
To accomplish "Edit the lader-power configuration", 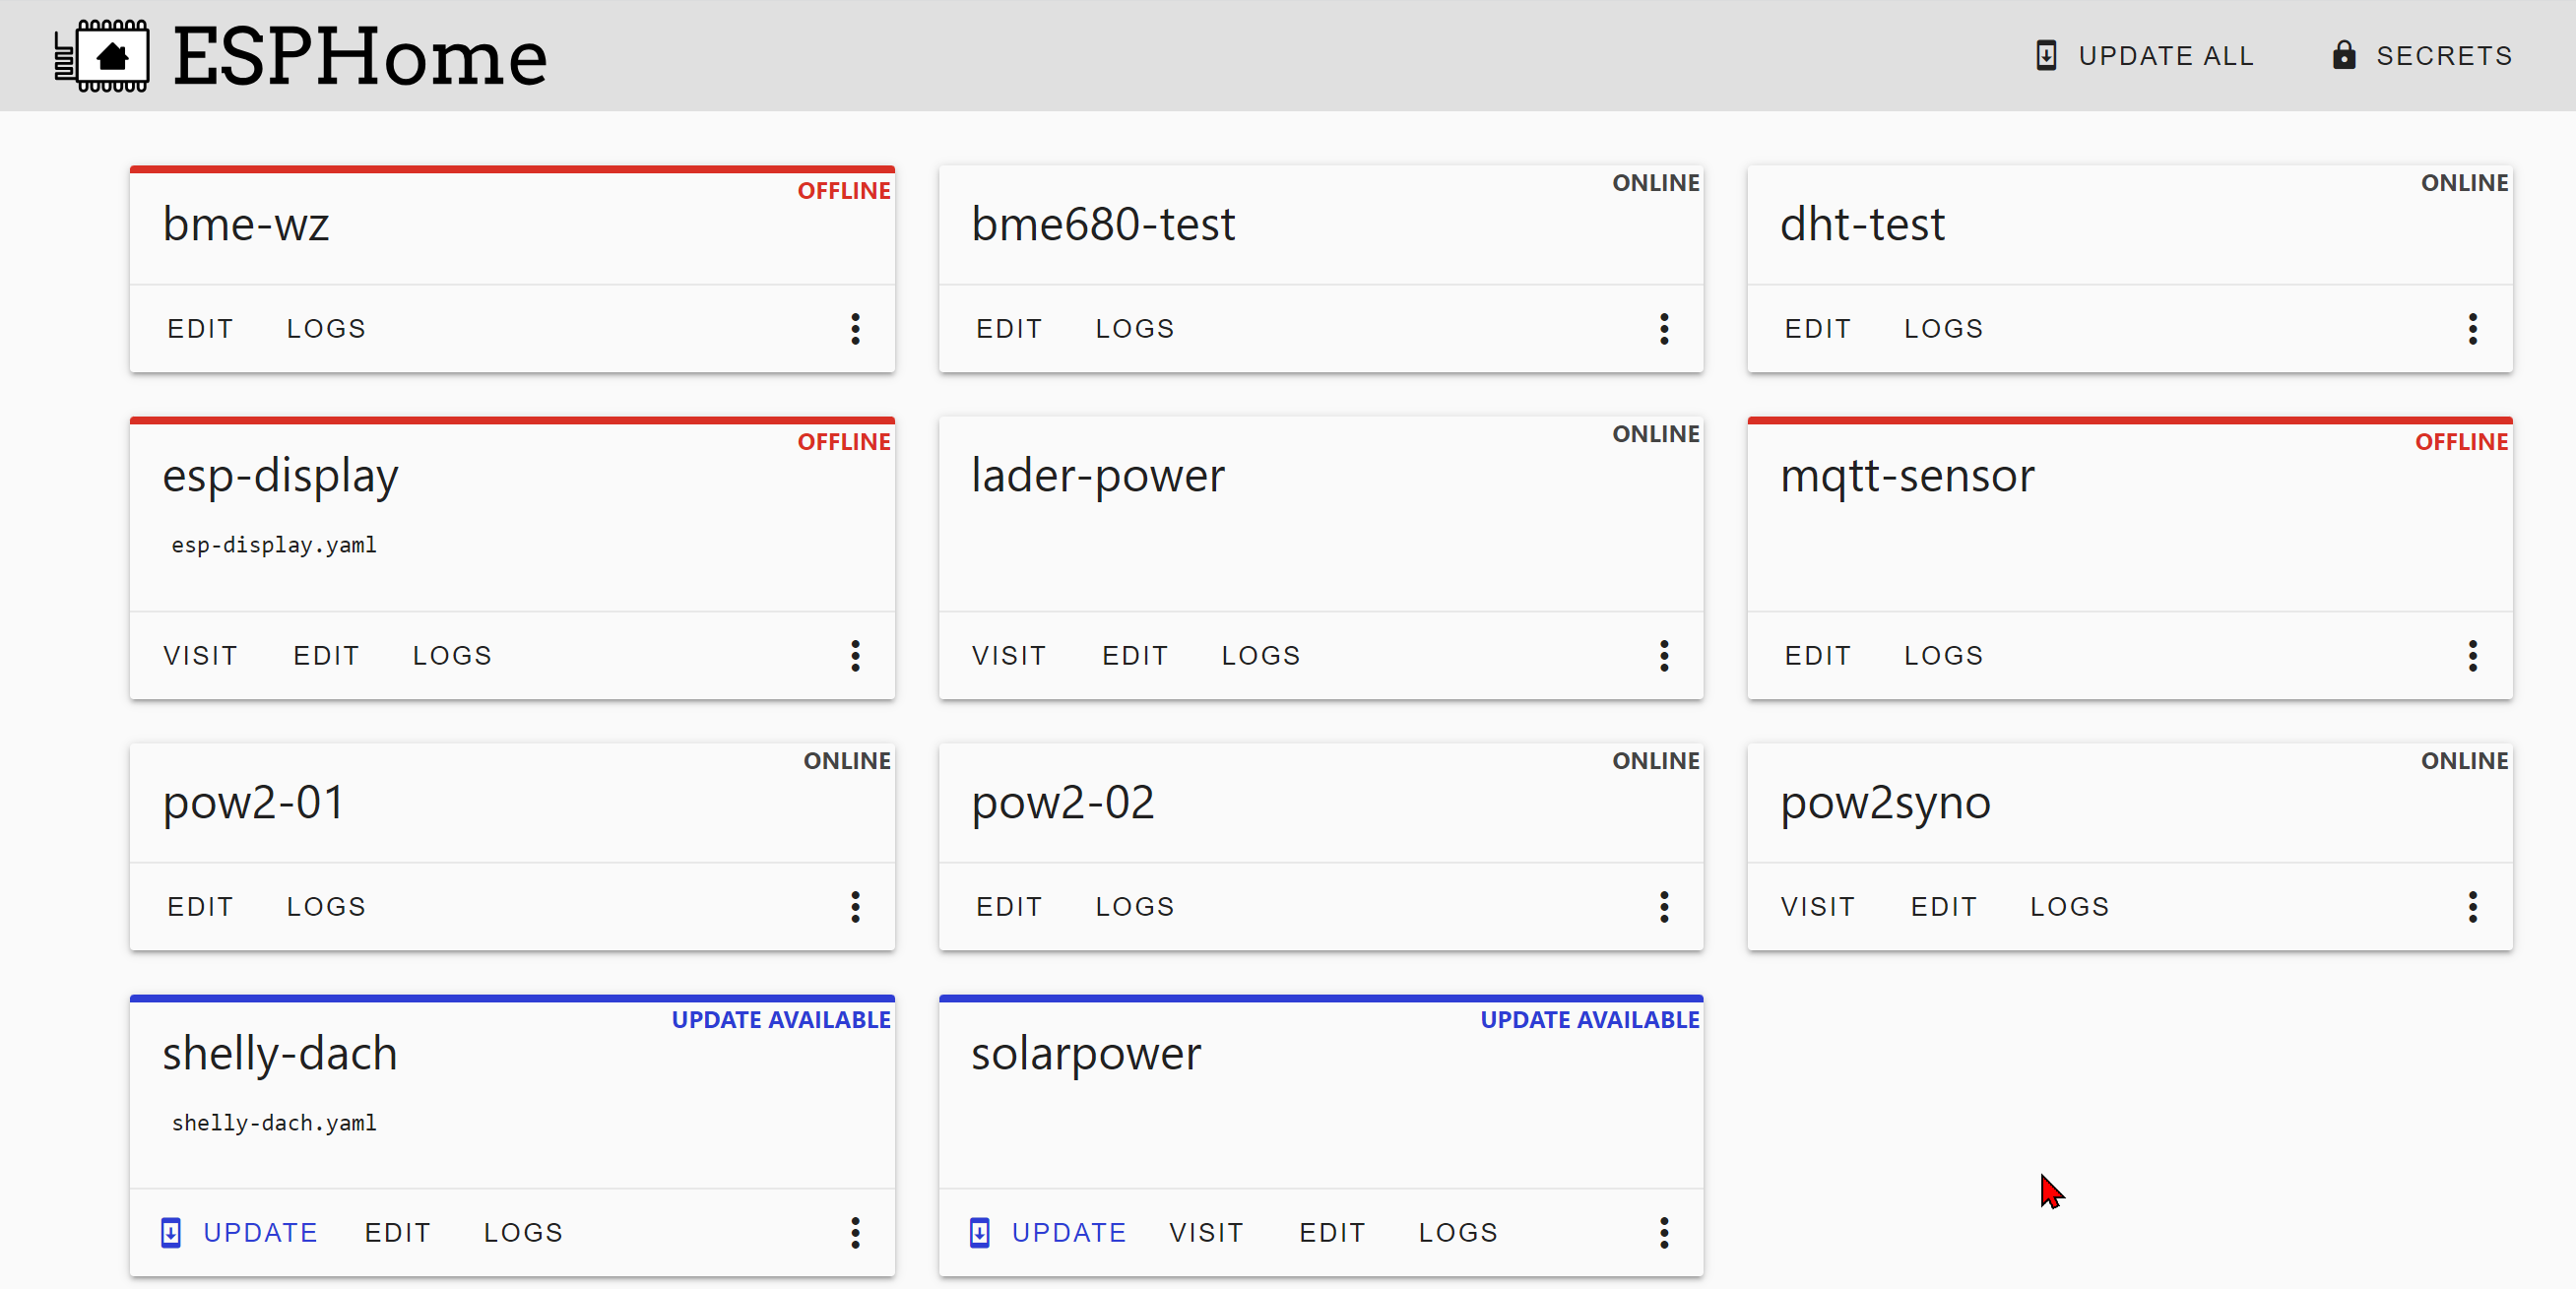I will coord(1134,656).
